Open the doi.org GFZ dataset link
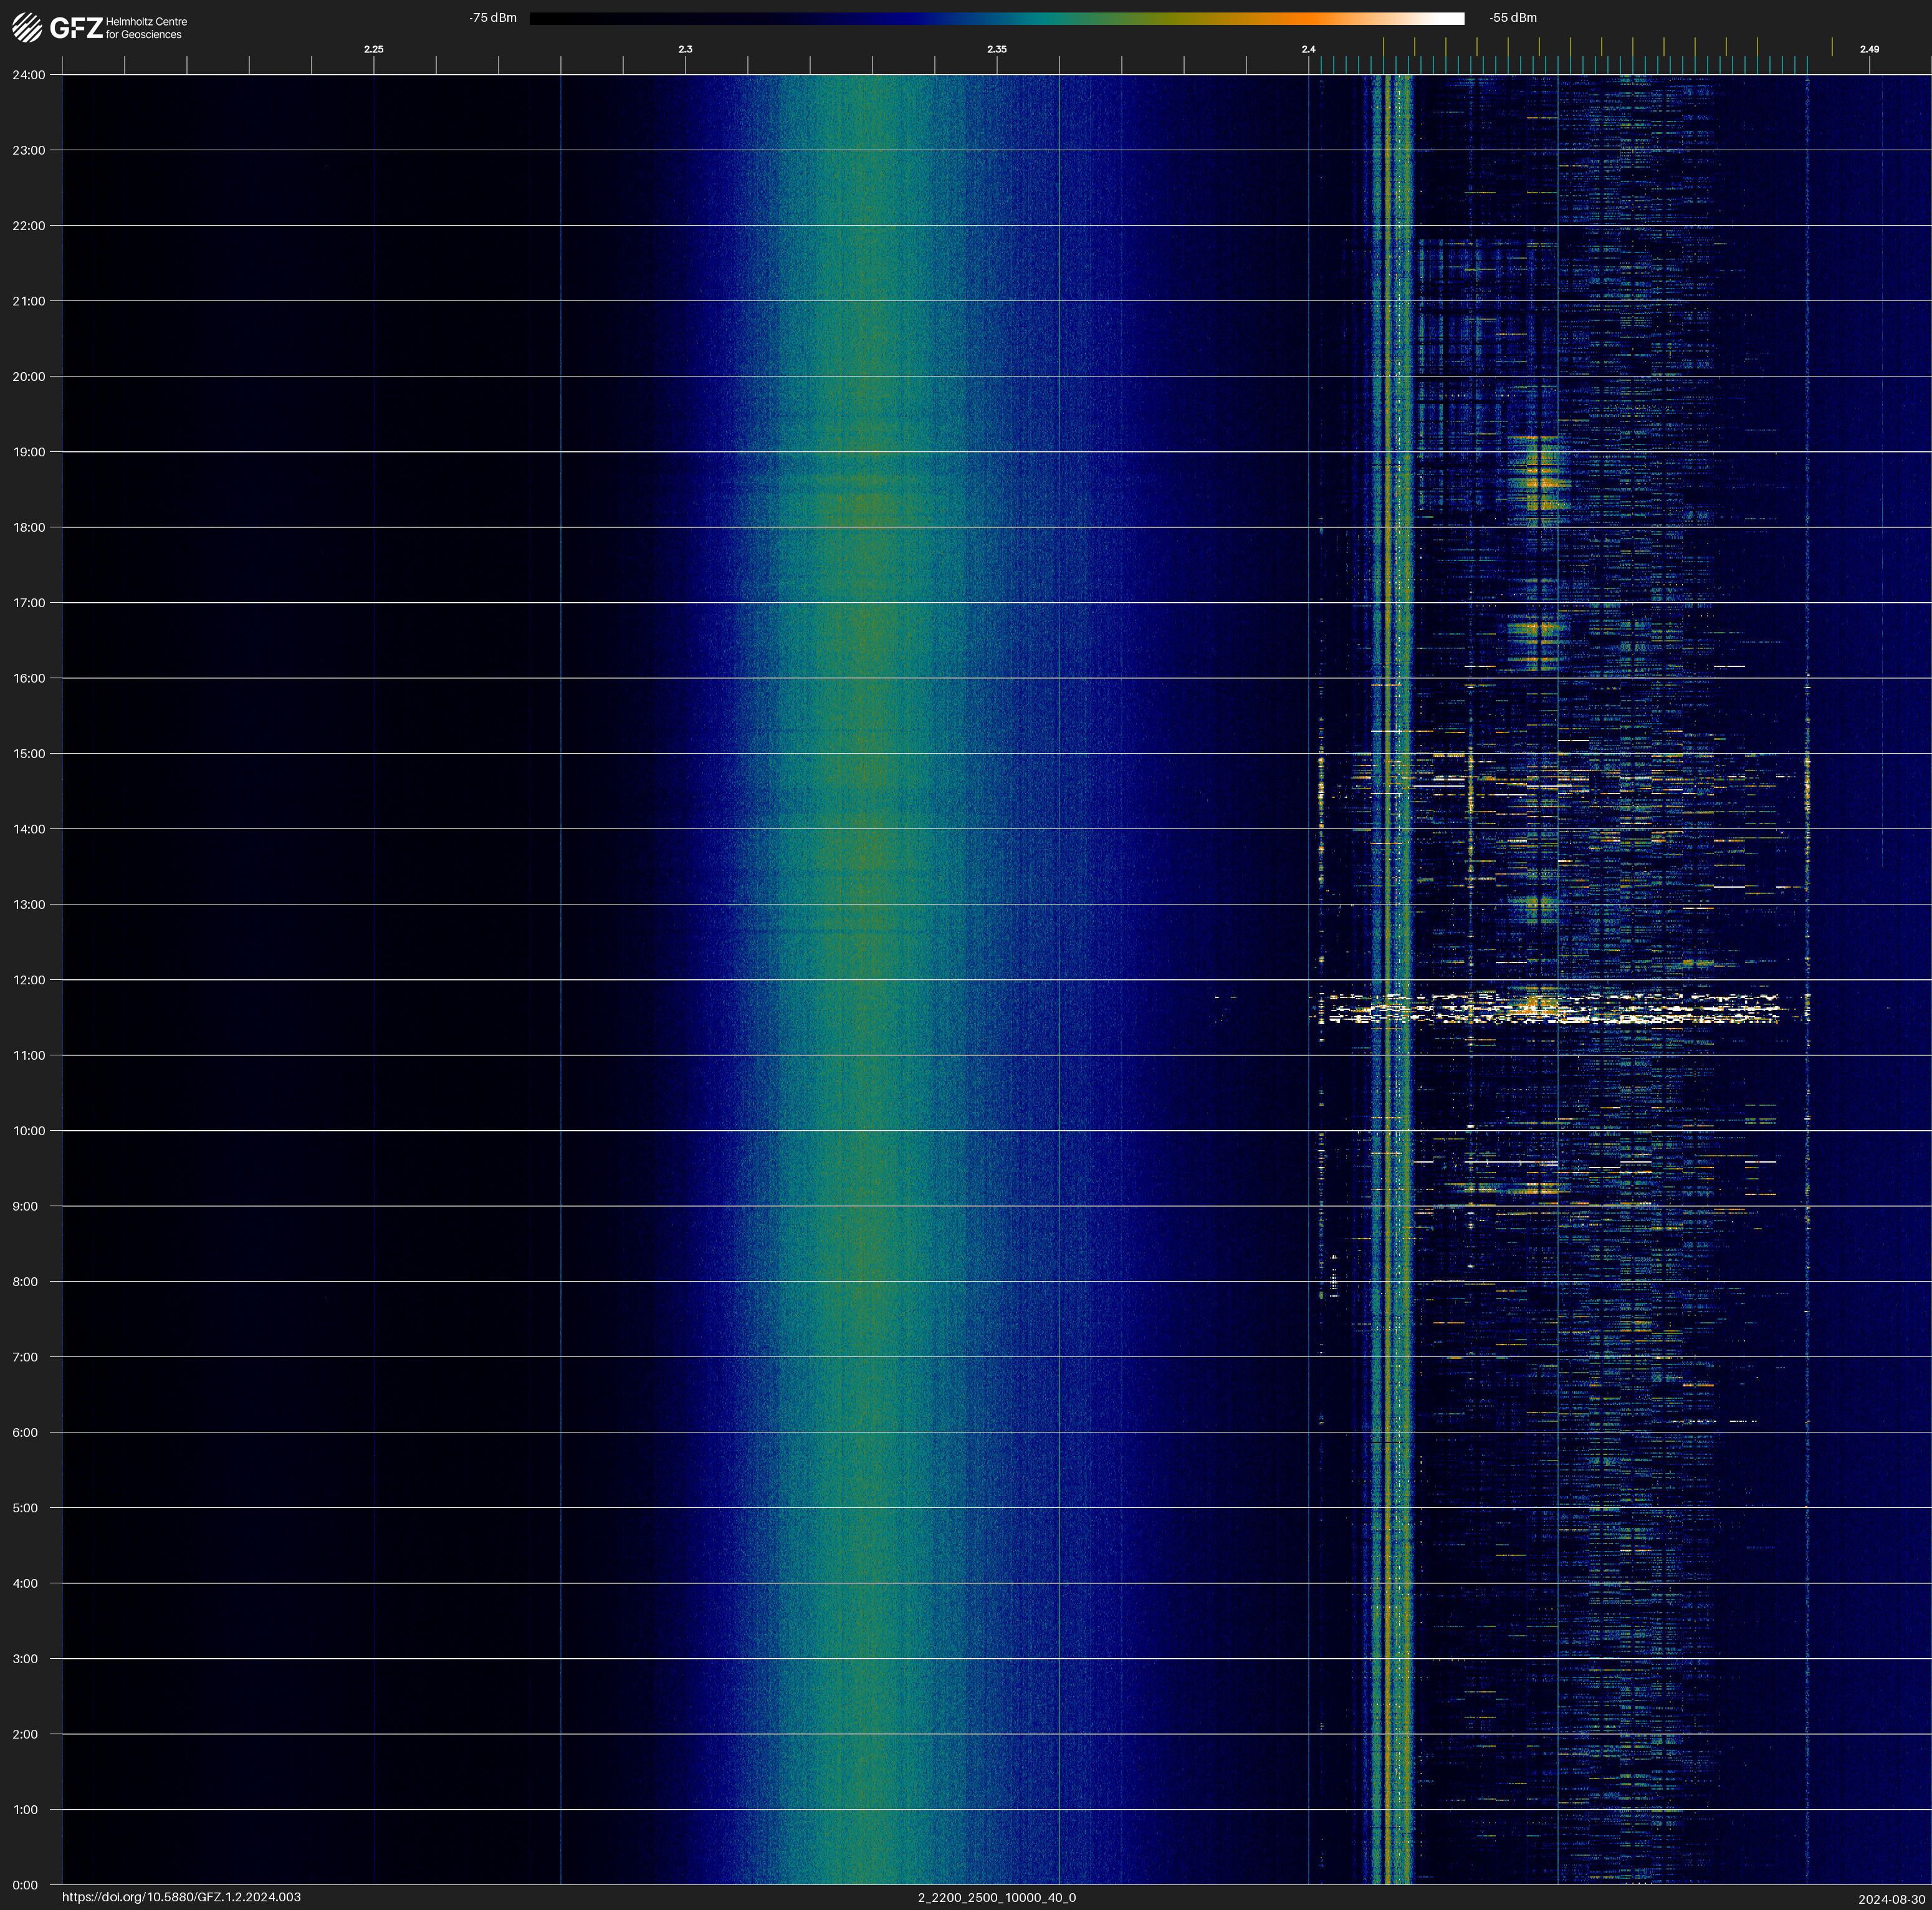 tap(181, 1897)
